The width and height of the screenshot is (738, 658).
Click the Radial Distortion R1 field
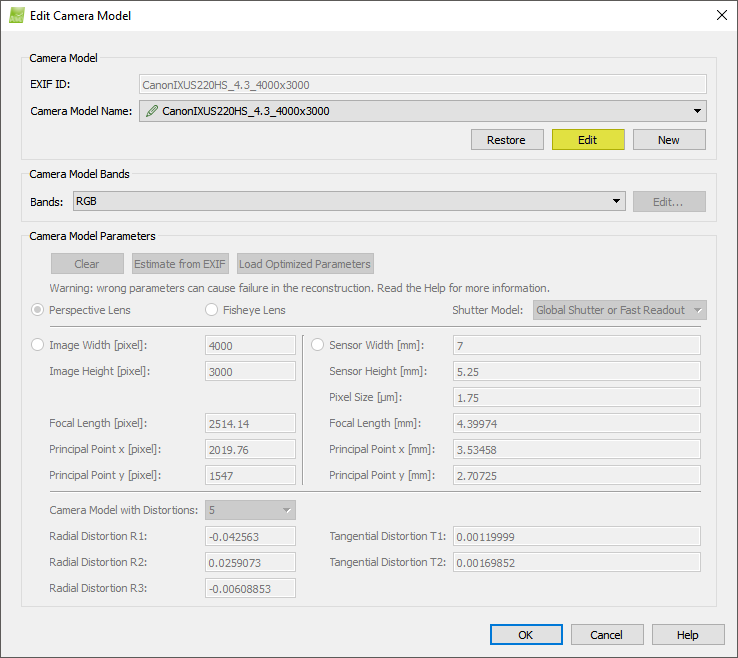tap(250, 537)
